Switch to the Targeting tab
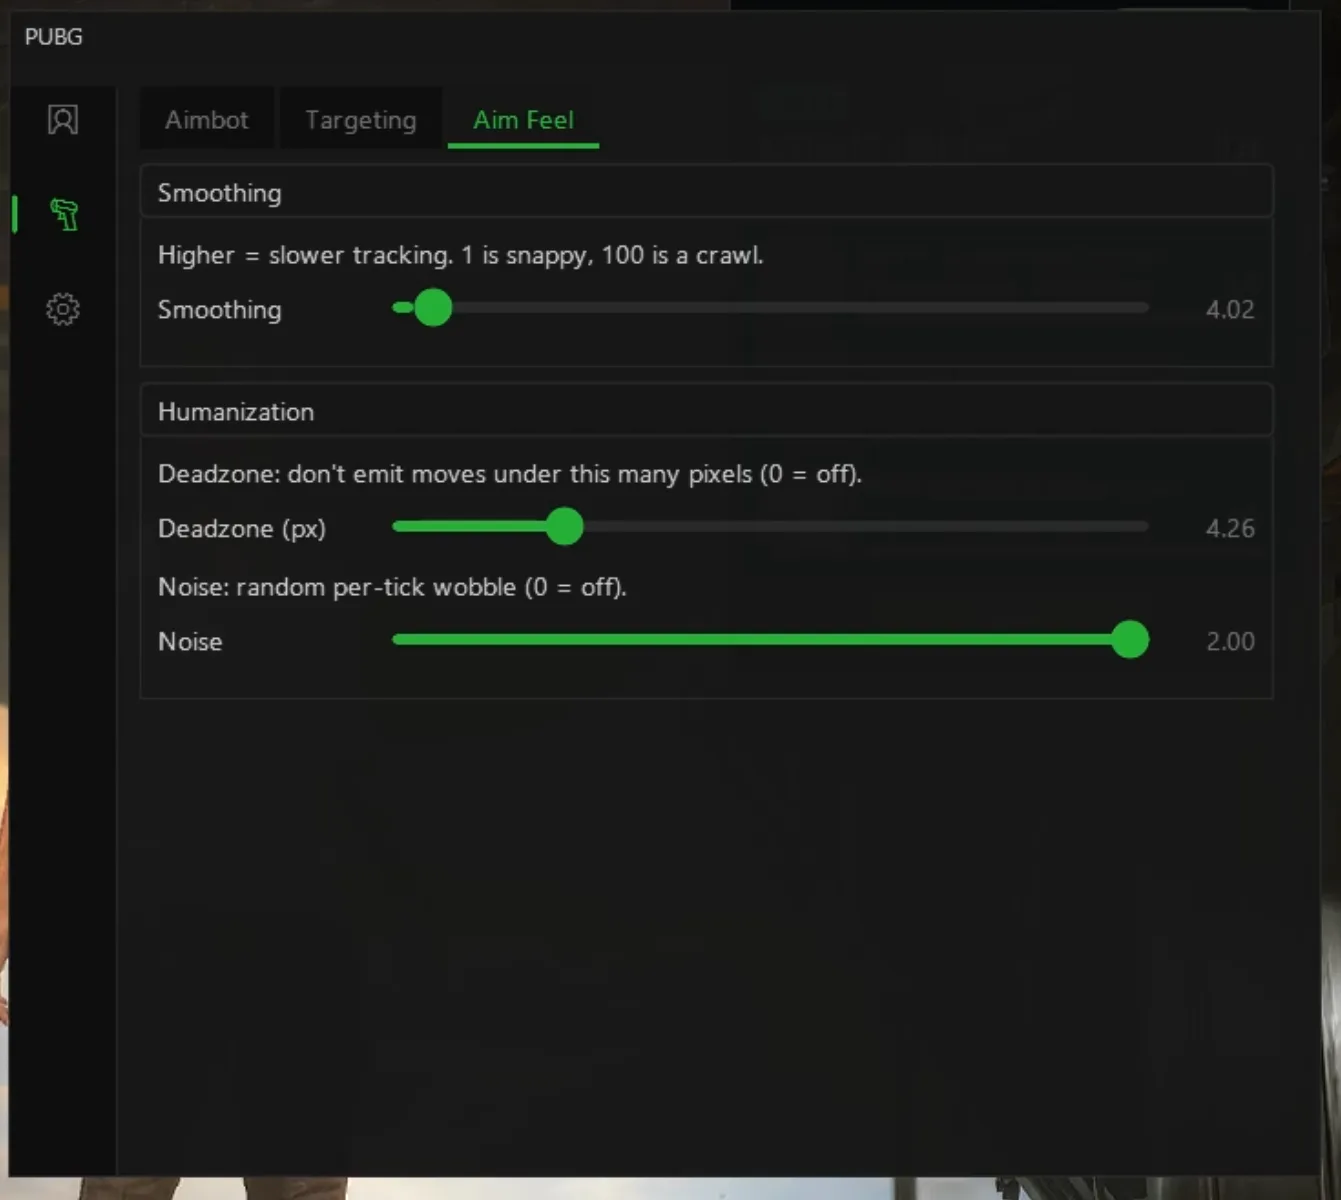 click(361, 120)
